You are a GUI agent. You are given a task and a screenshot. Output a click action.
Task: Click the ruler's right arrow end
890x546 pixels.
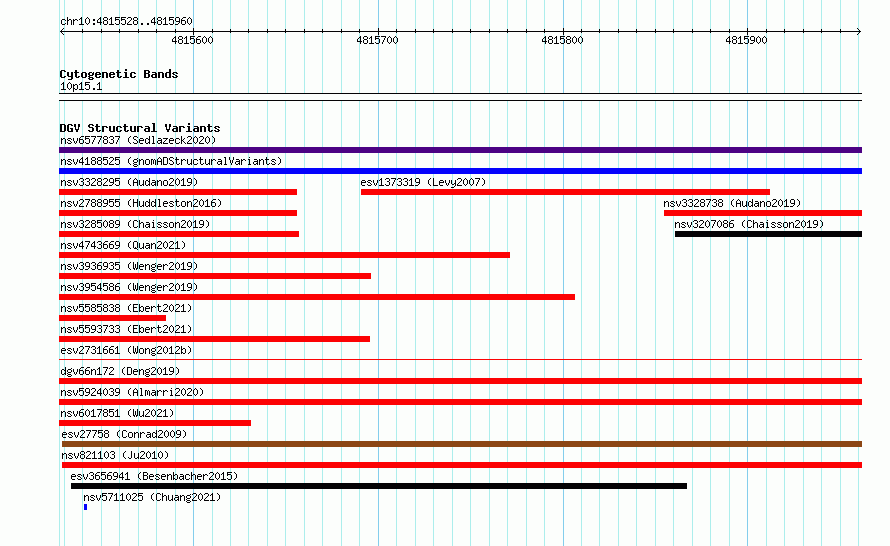pos(859,32)
